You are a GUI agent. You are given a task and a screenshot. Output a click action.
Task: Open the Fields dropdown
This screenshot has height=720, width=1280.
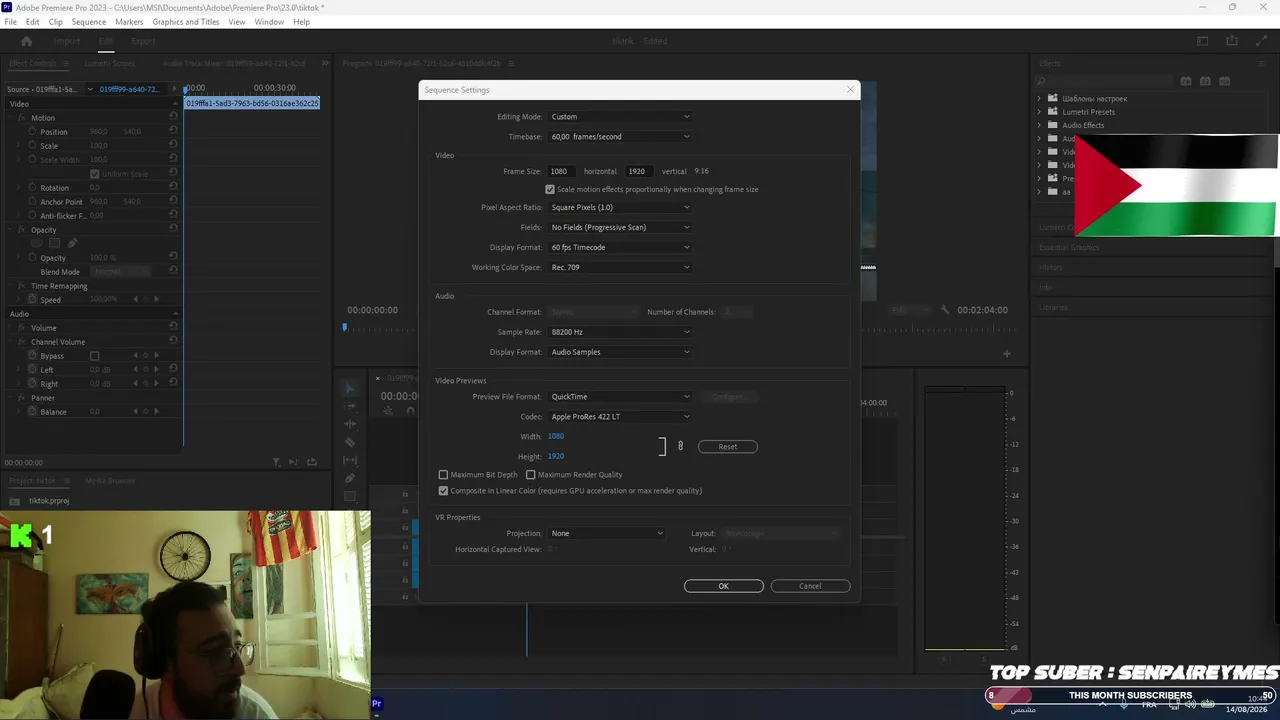pyautogui.click(x=620, y=227)
